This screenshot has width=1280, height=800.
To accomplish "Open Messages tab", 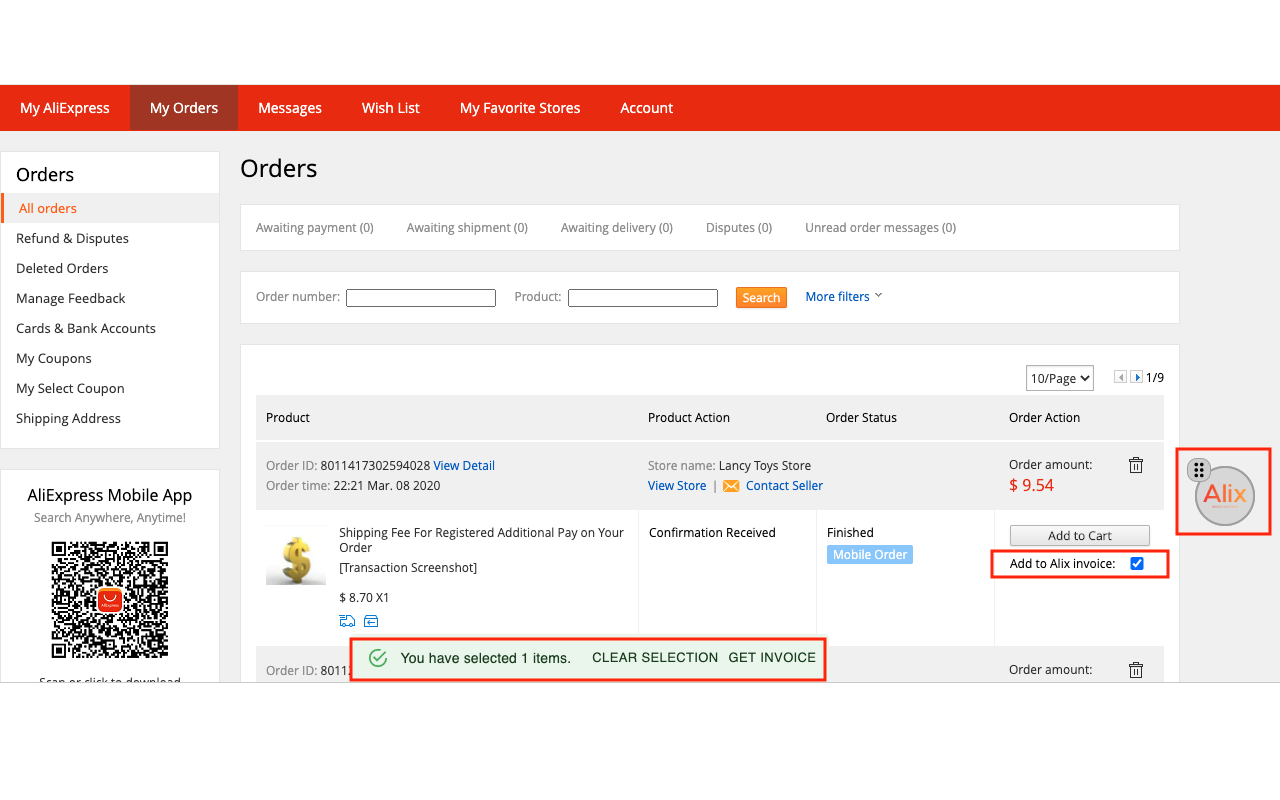I will coord(290,108).
